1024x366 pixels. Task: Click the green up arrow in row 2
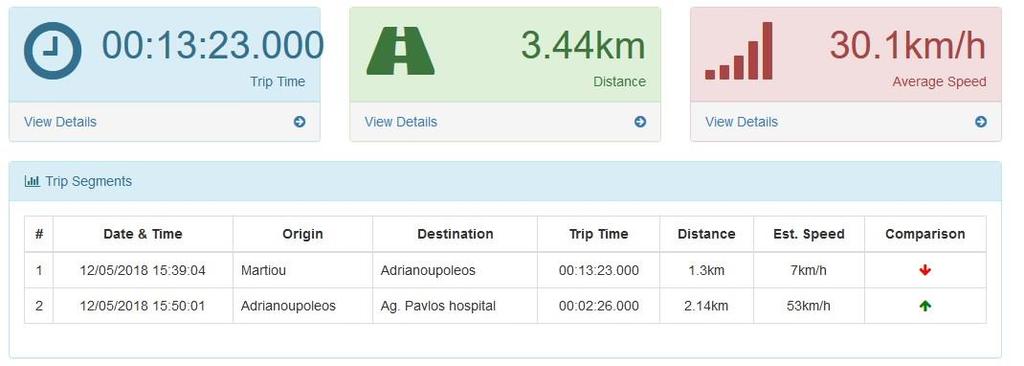(x=925, y=306)
